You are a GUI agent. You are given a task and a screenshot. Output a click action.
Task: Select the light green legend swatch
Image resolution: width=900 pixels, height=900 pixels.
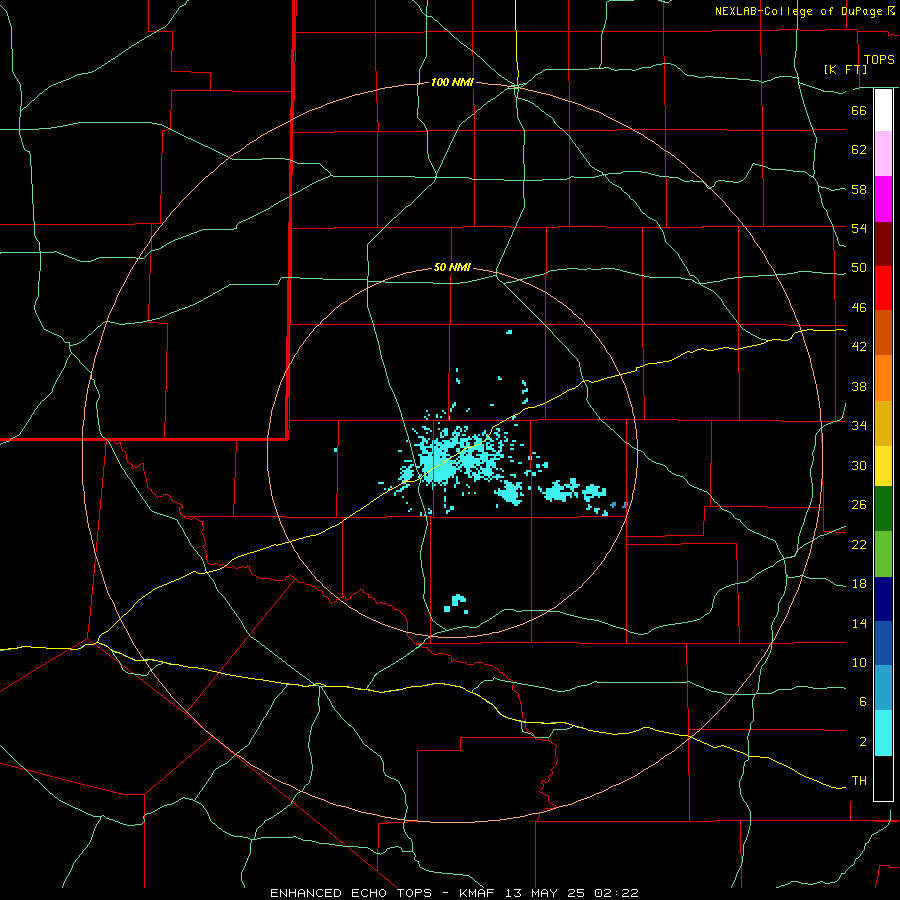click(x=883, y=554)
